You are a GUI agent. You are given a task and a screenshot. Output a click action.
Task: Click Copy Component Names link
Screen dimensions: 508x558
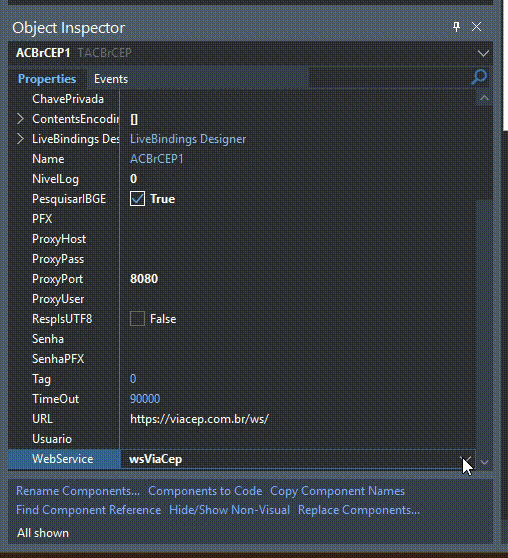click(337, 491)
